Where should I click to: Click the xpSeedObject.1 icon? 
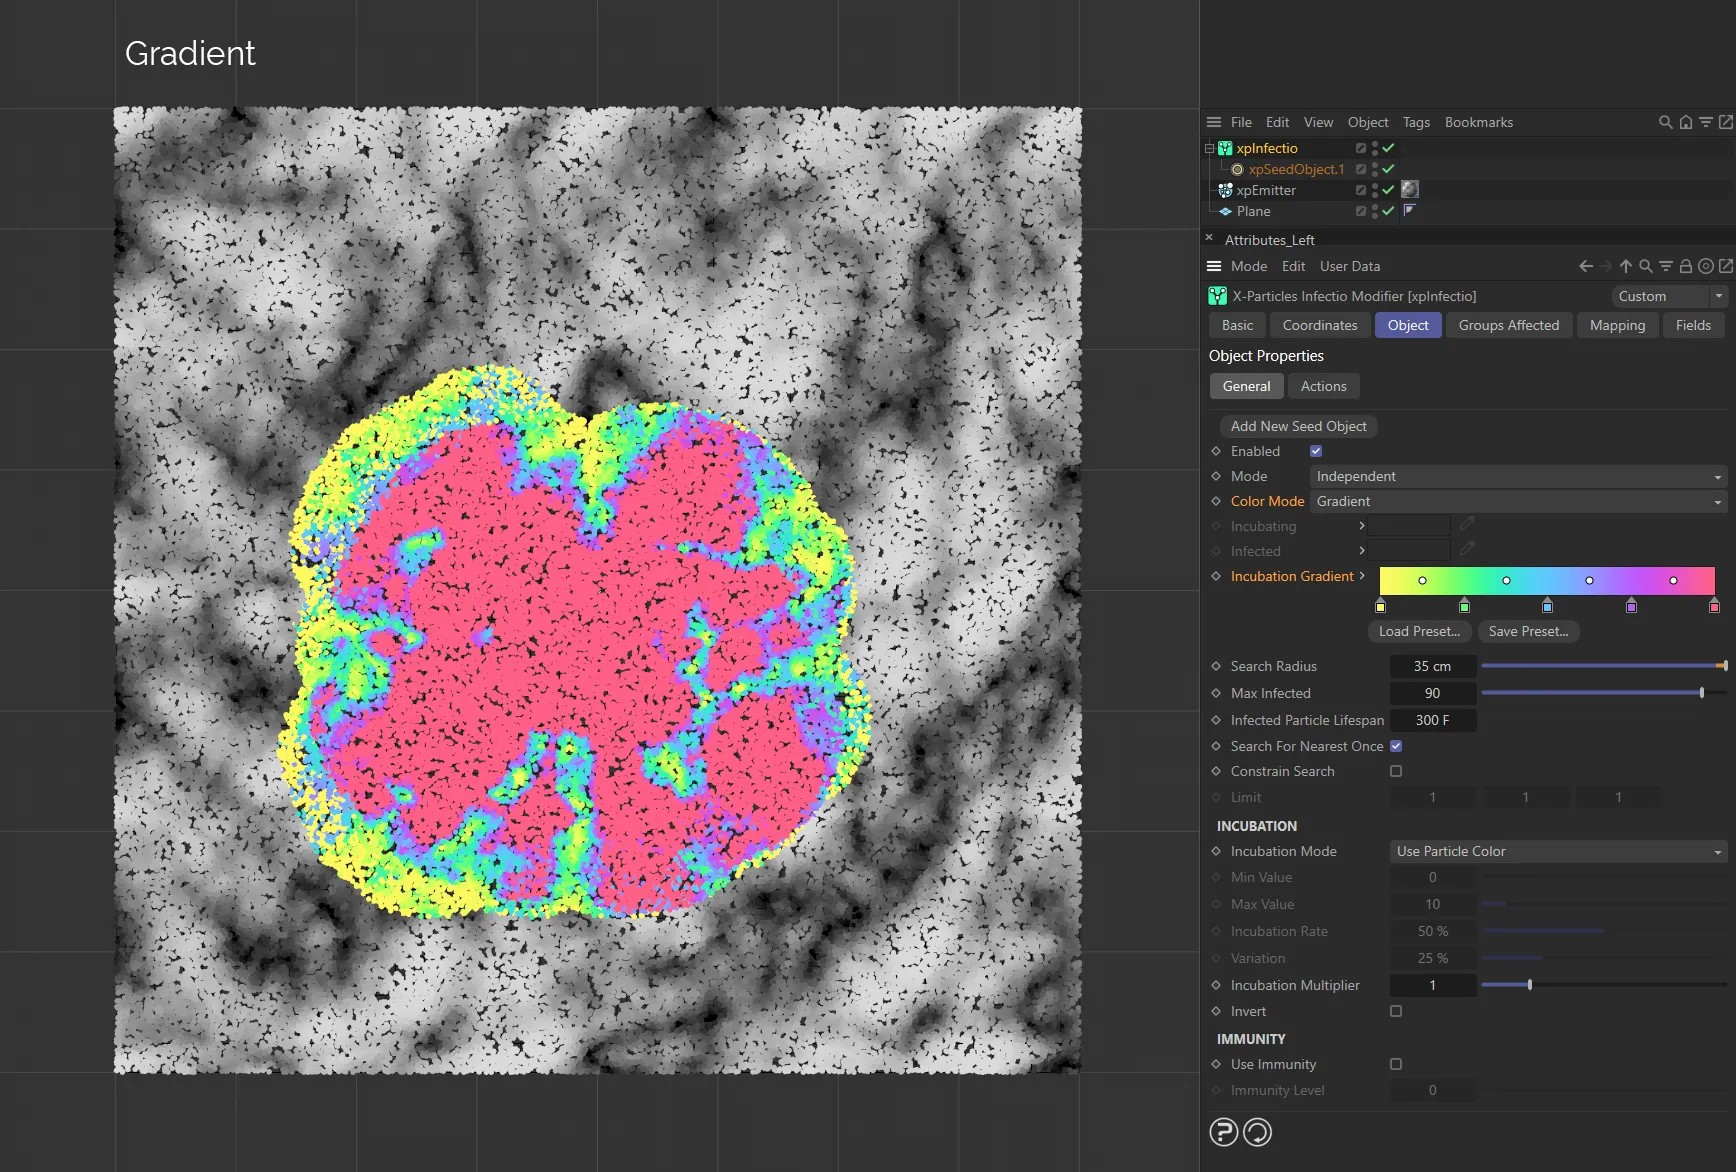coord(1238,169)
